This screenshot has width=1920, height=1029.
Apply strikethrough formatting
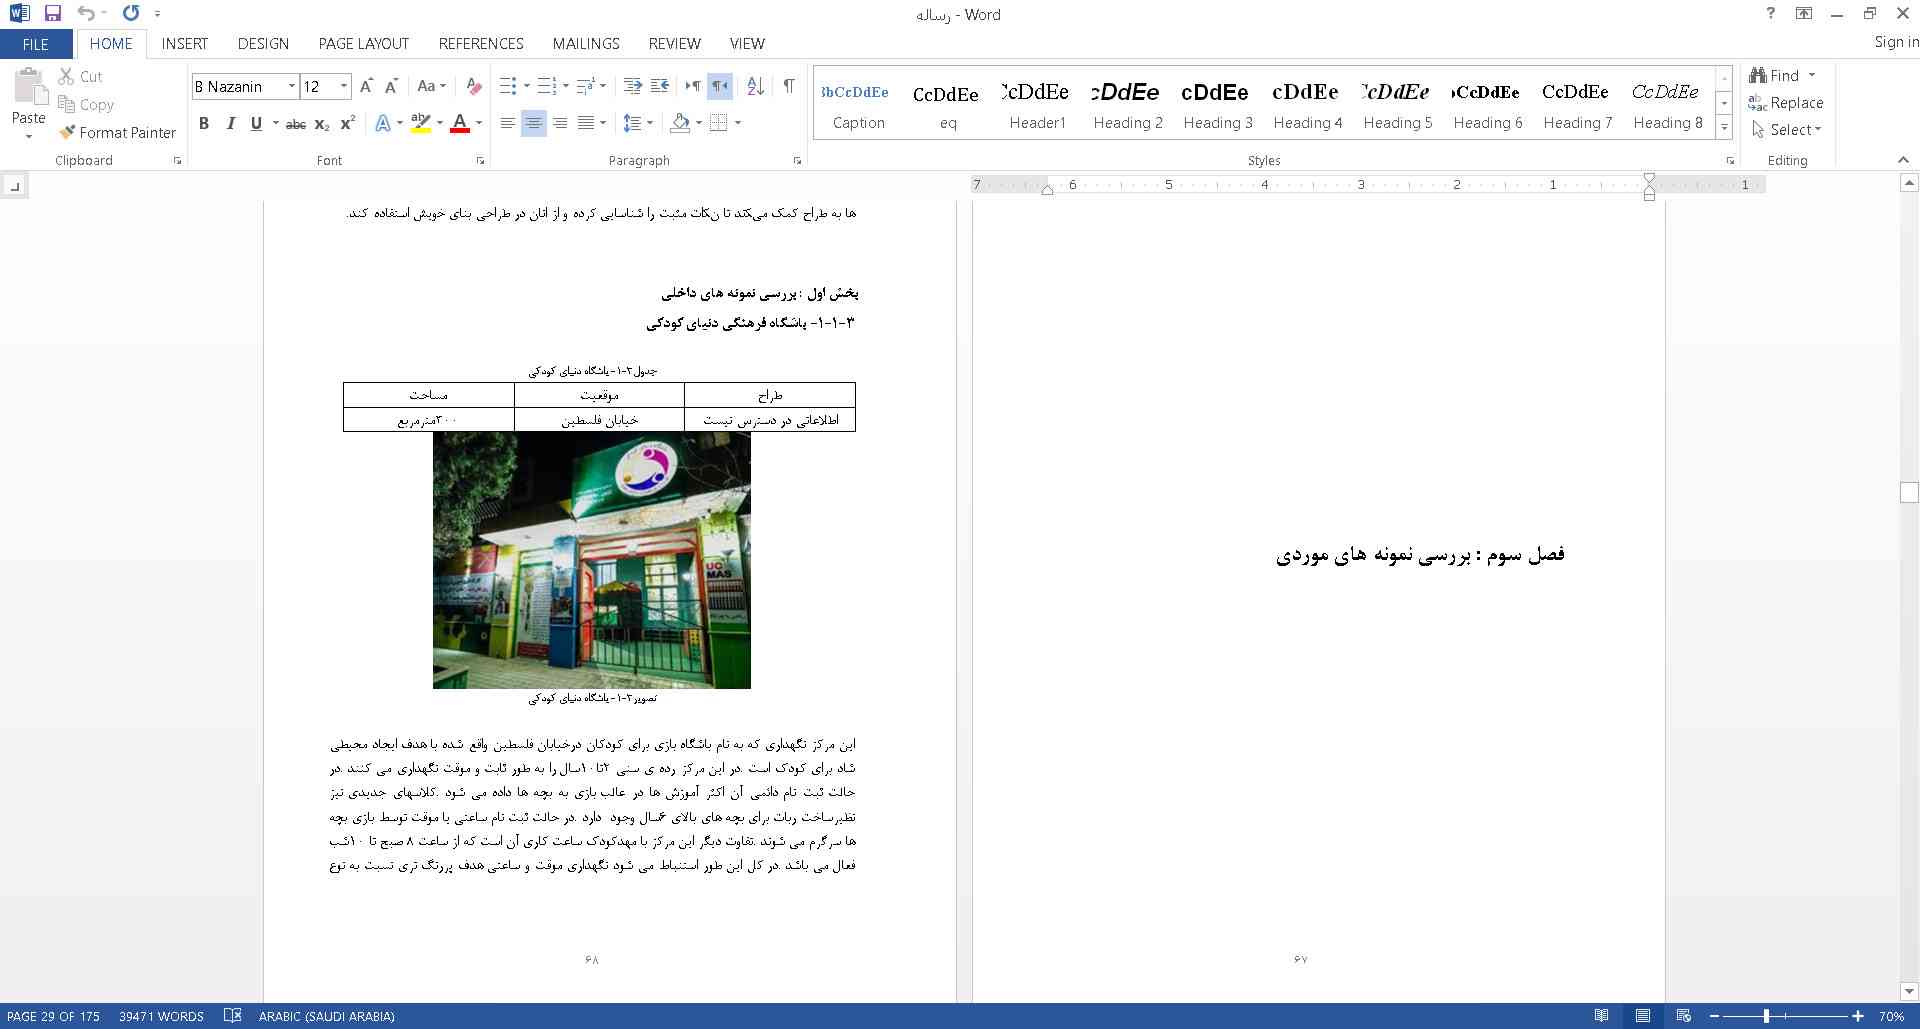(295, 123)
